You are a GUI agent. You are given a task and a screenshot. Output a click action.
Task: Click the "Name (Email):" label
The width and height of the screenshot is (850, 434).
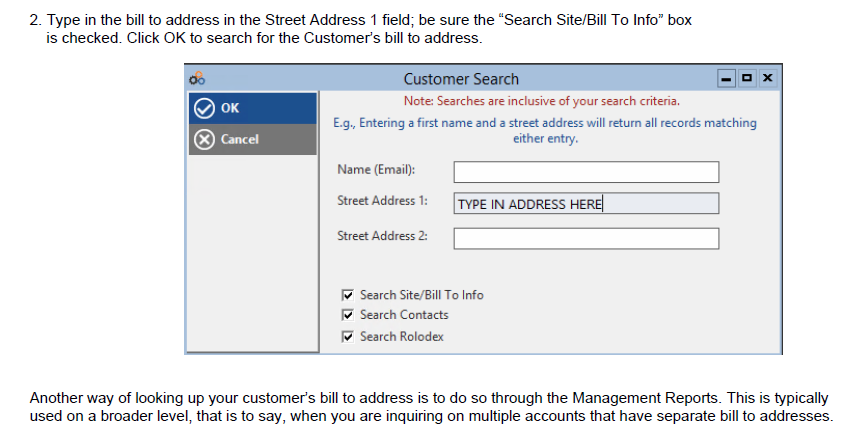376,169
